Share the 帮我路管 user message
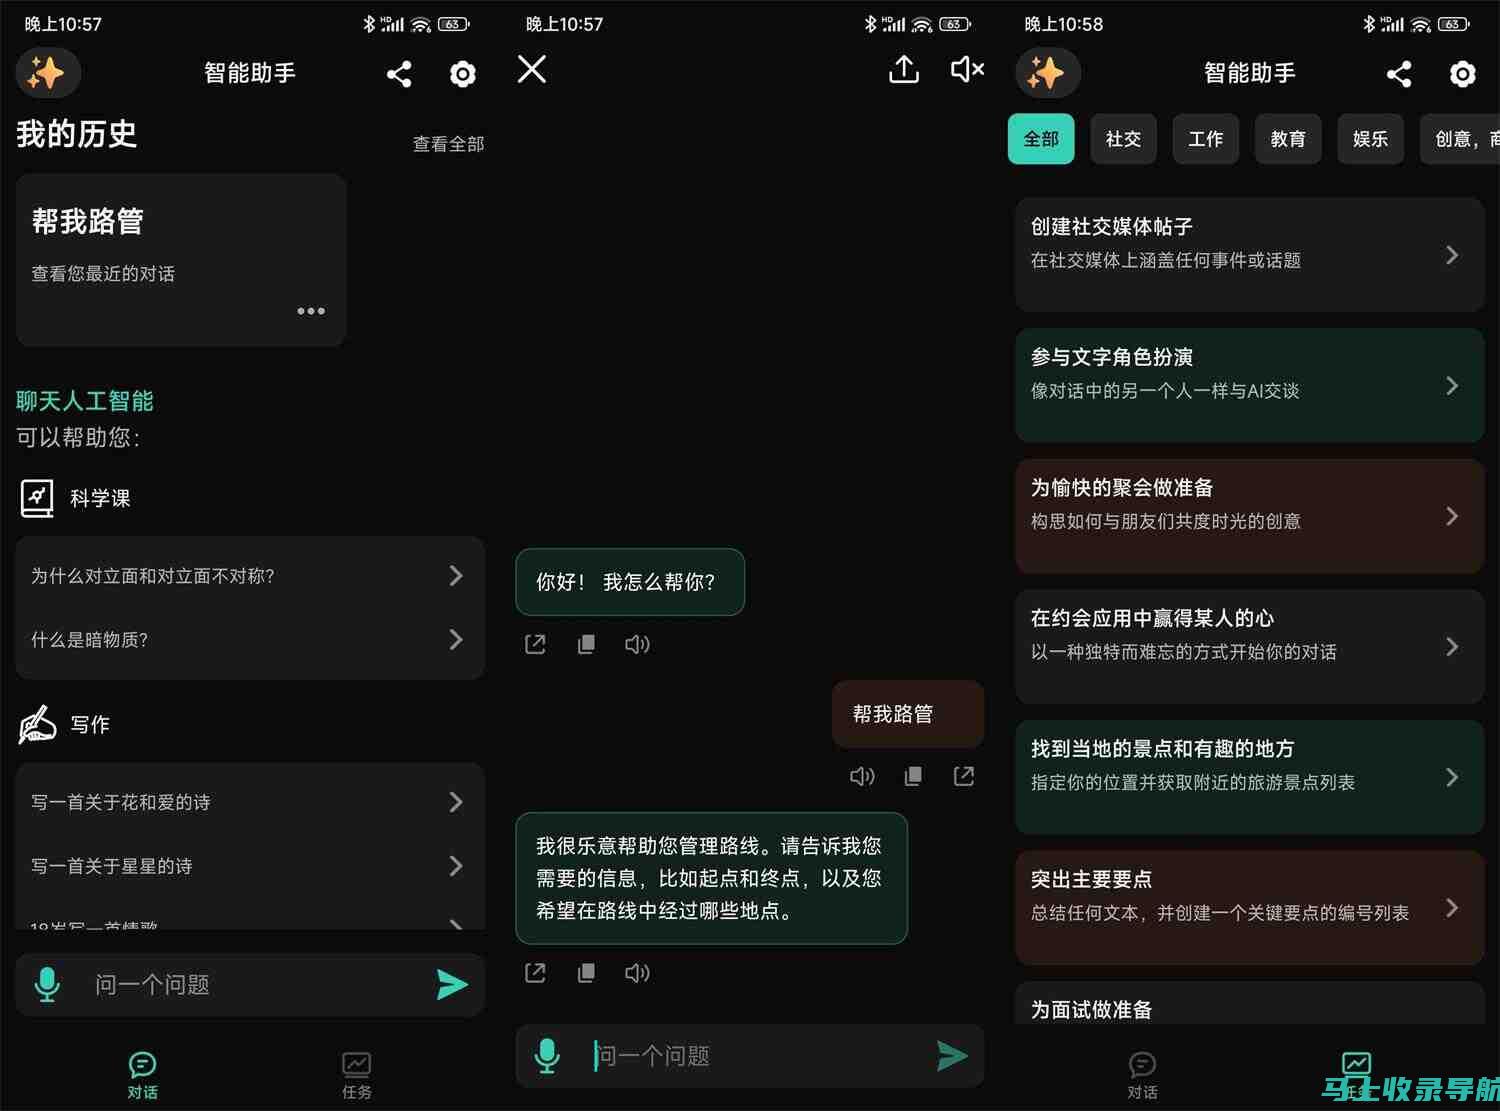 pos(964,776)
